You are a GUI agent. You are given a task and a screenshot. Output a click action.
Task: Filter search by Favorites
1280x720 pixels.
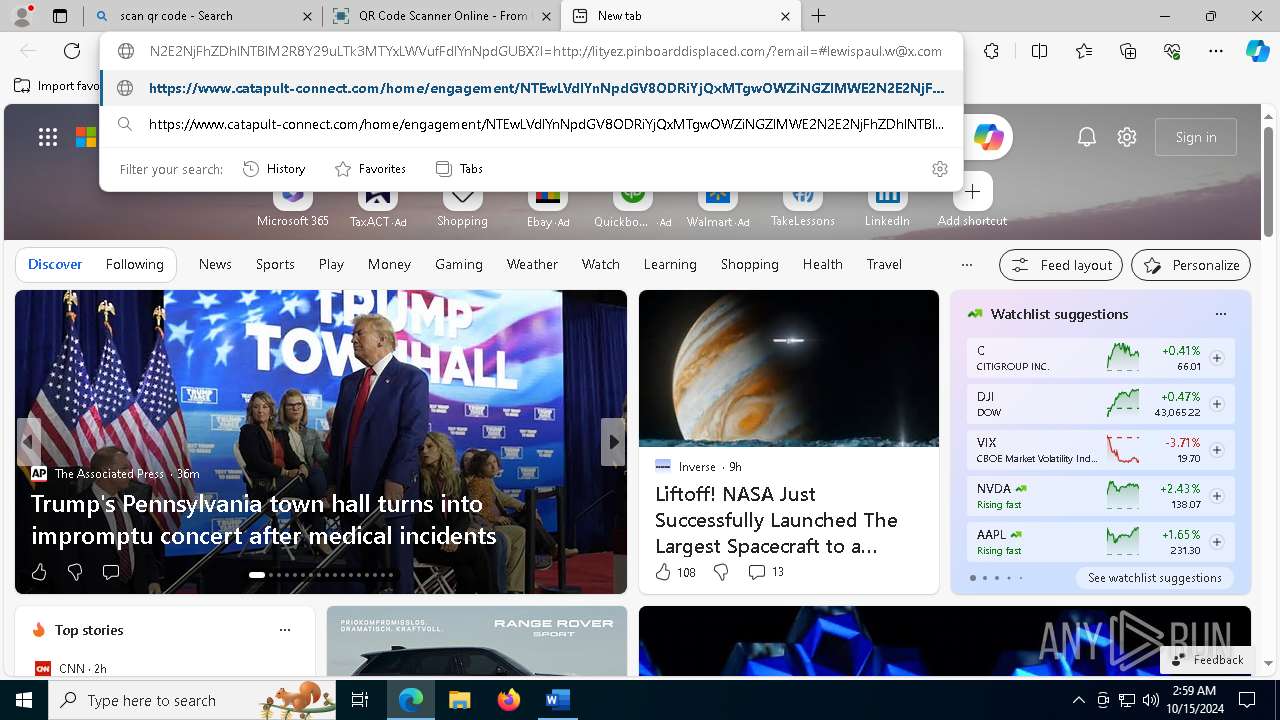(370, 169)
